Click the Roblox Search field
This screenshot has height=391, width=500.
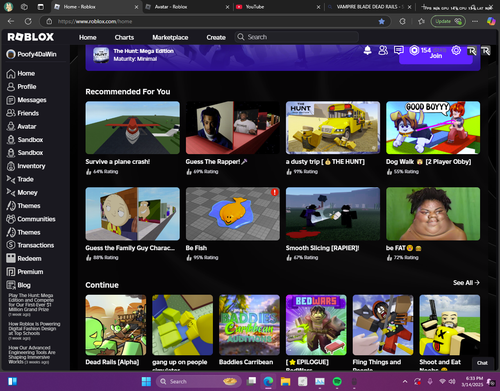[x=297, y=37]
